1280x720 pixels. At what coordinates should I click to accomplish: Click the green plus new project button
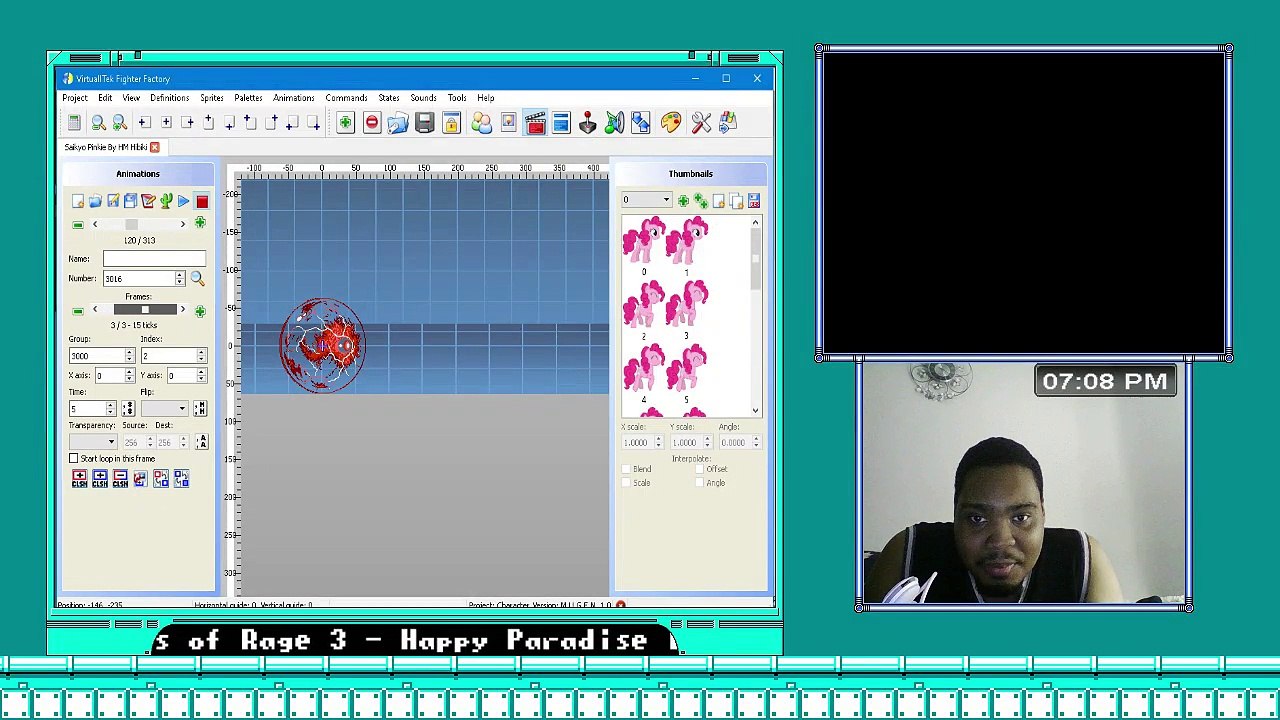(x=345, y=122)
